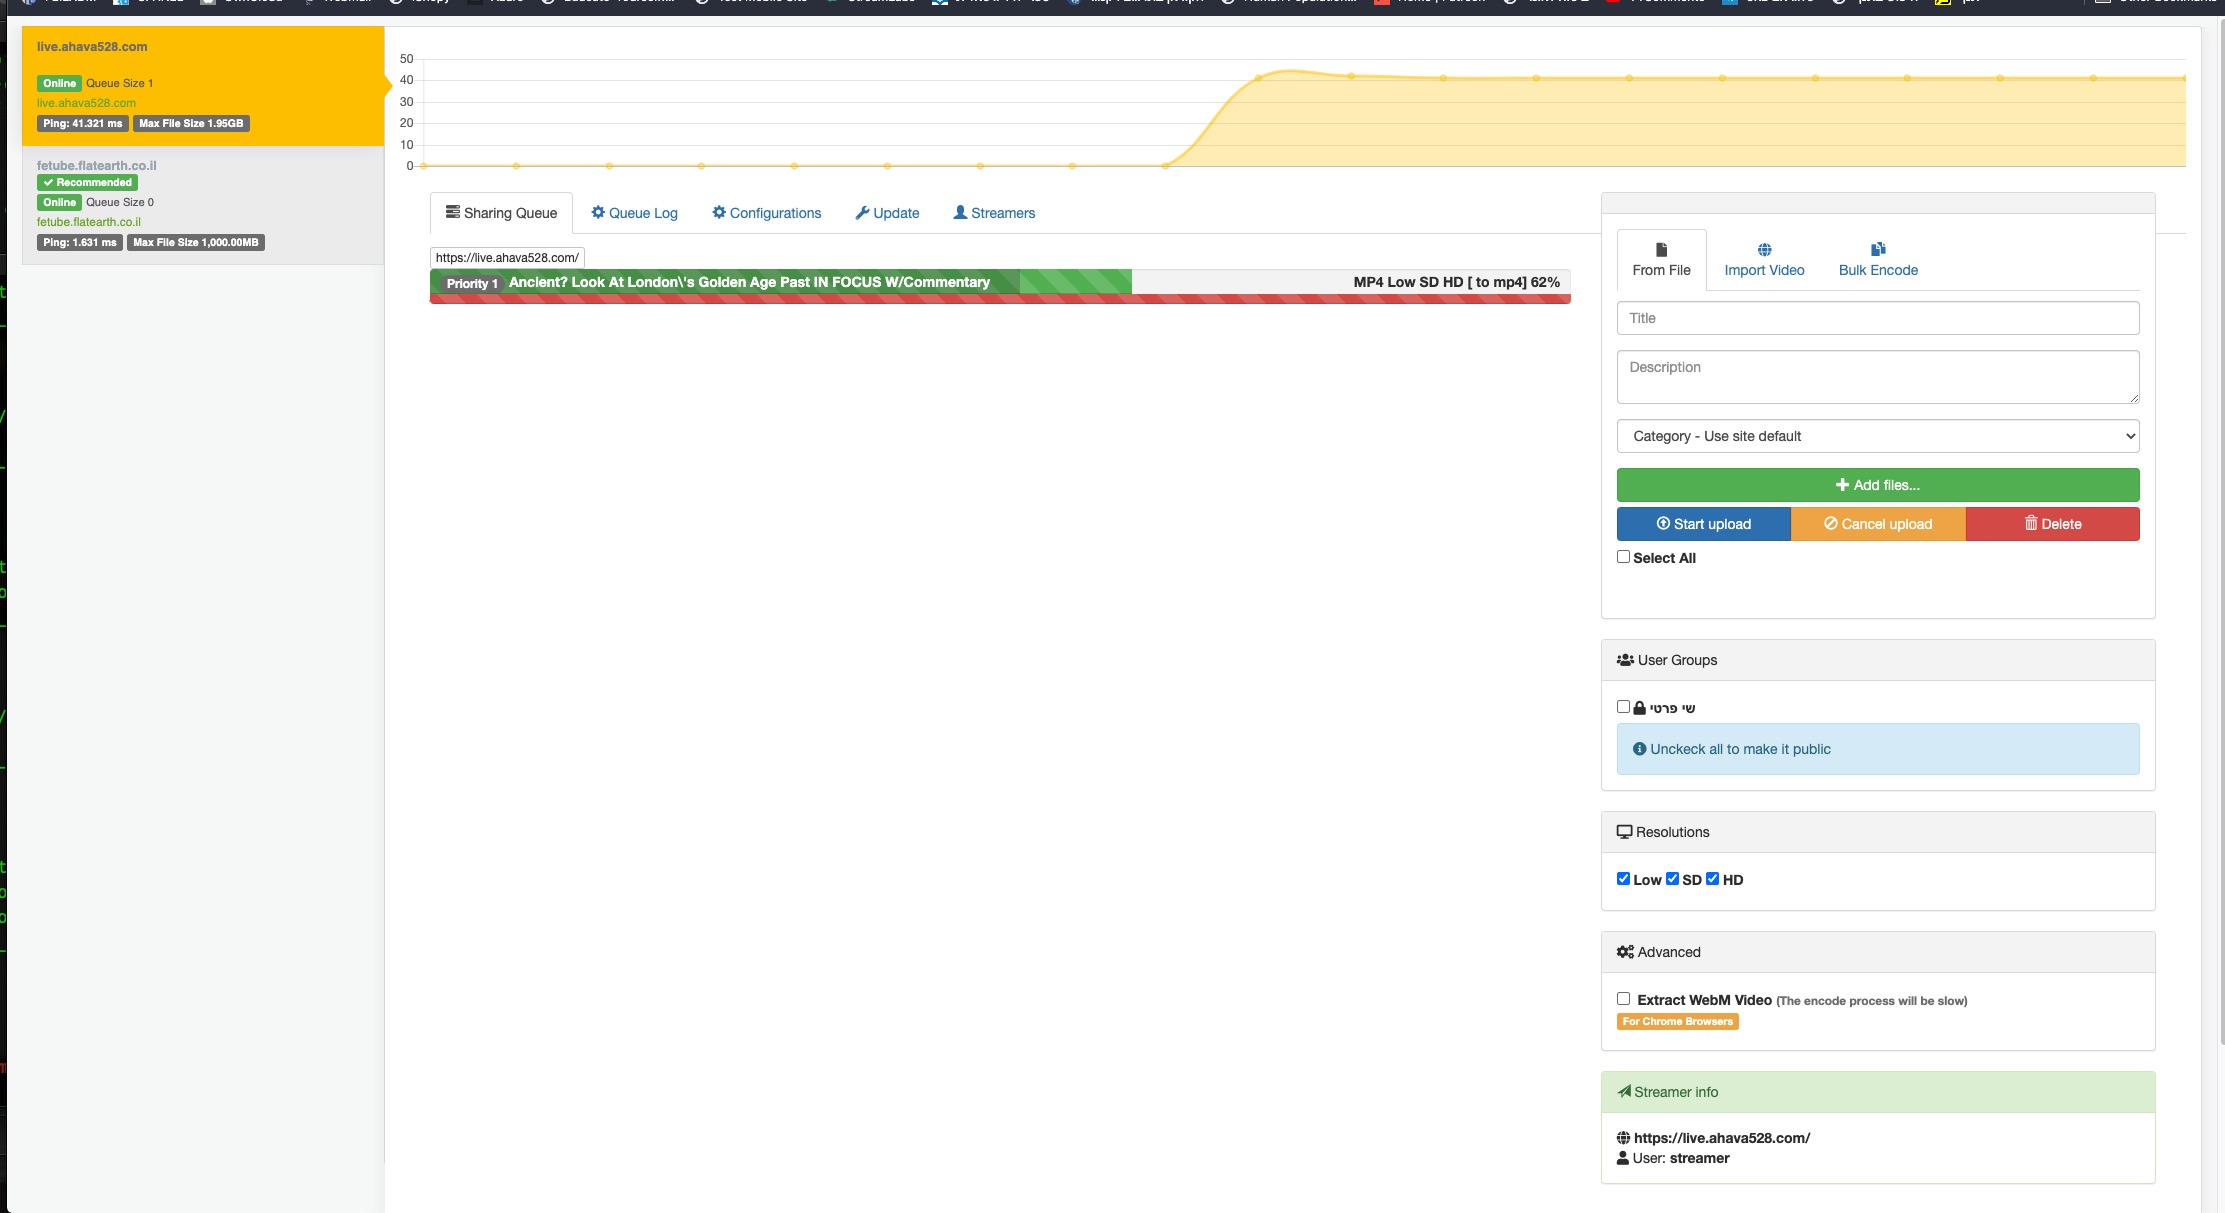Click the Cancel upload button
This screenshot has height=1213, width=2225.
click(x=1878, y=524)
